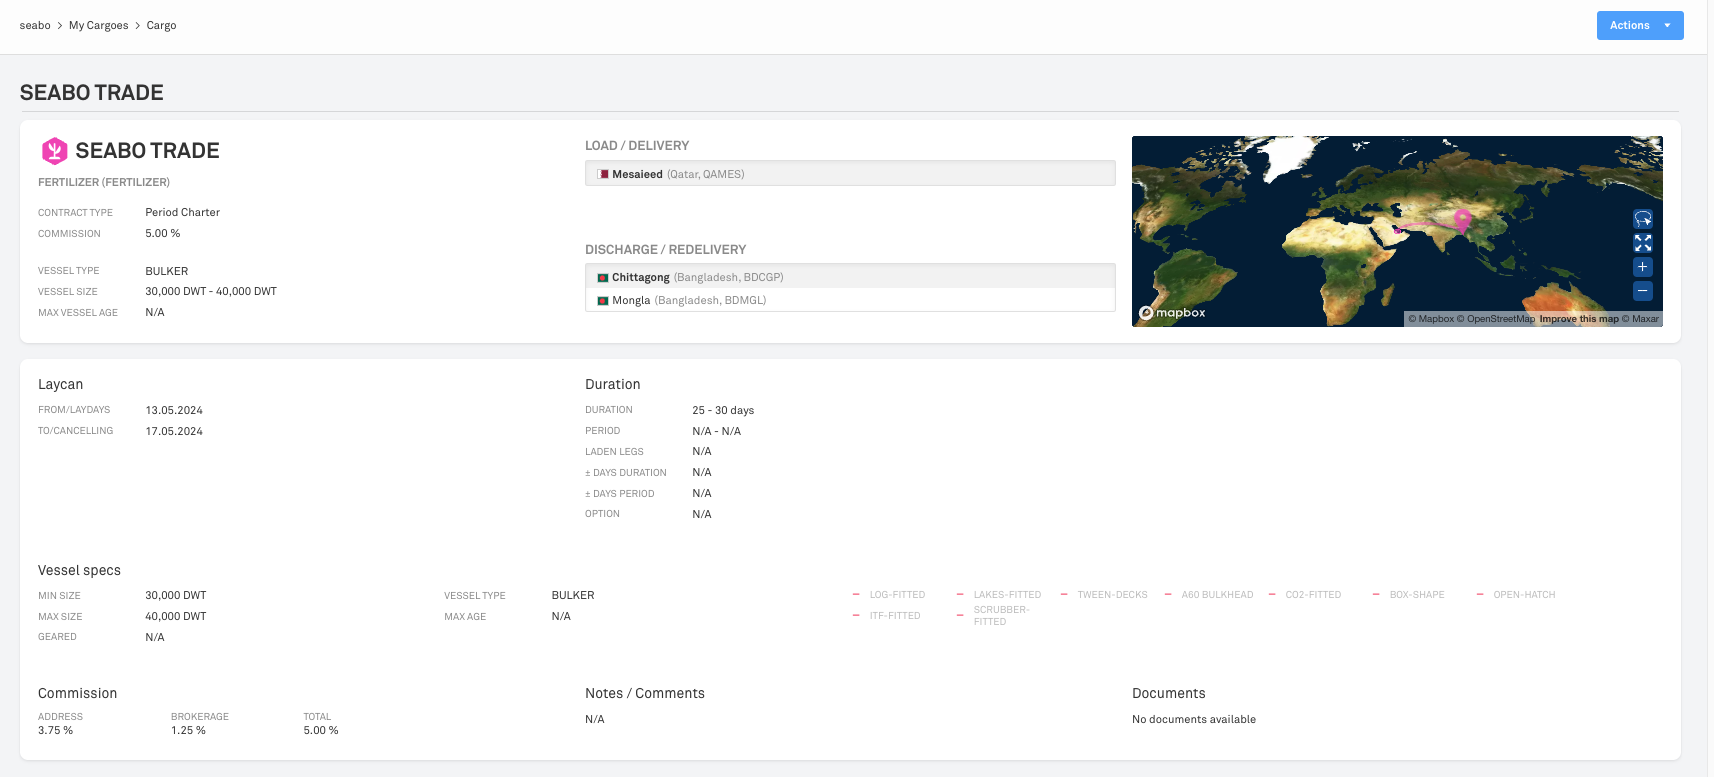Click the pink destination pin on map

coord(1462,219)
